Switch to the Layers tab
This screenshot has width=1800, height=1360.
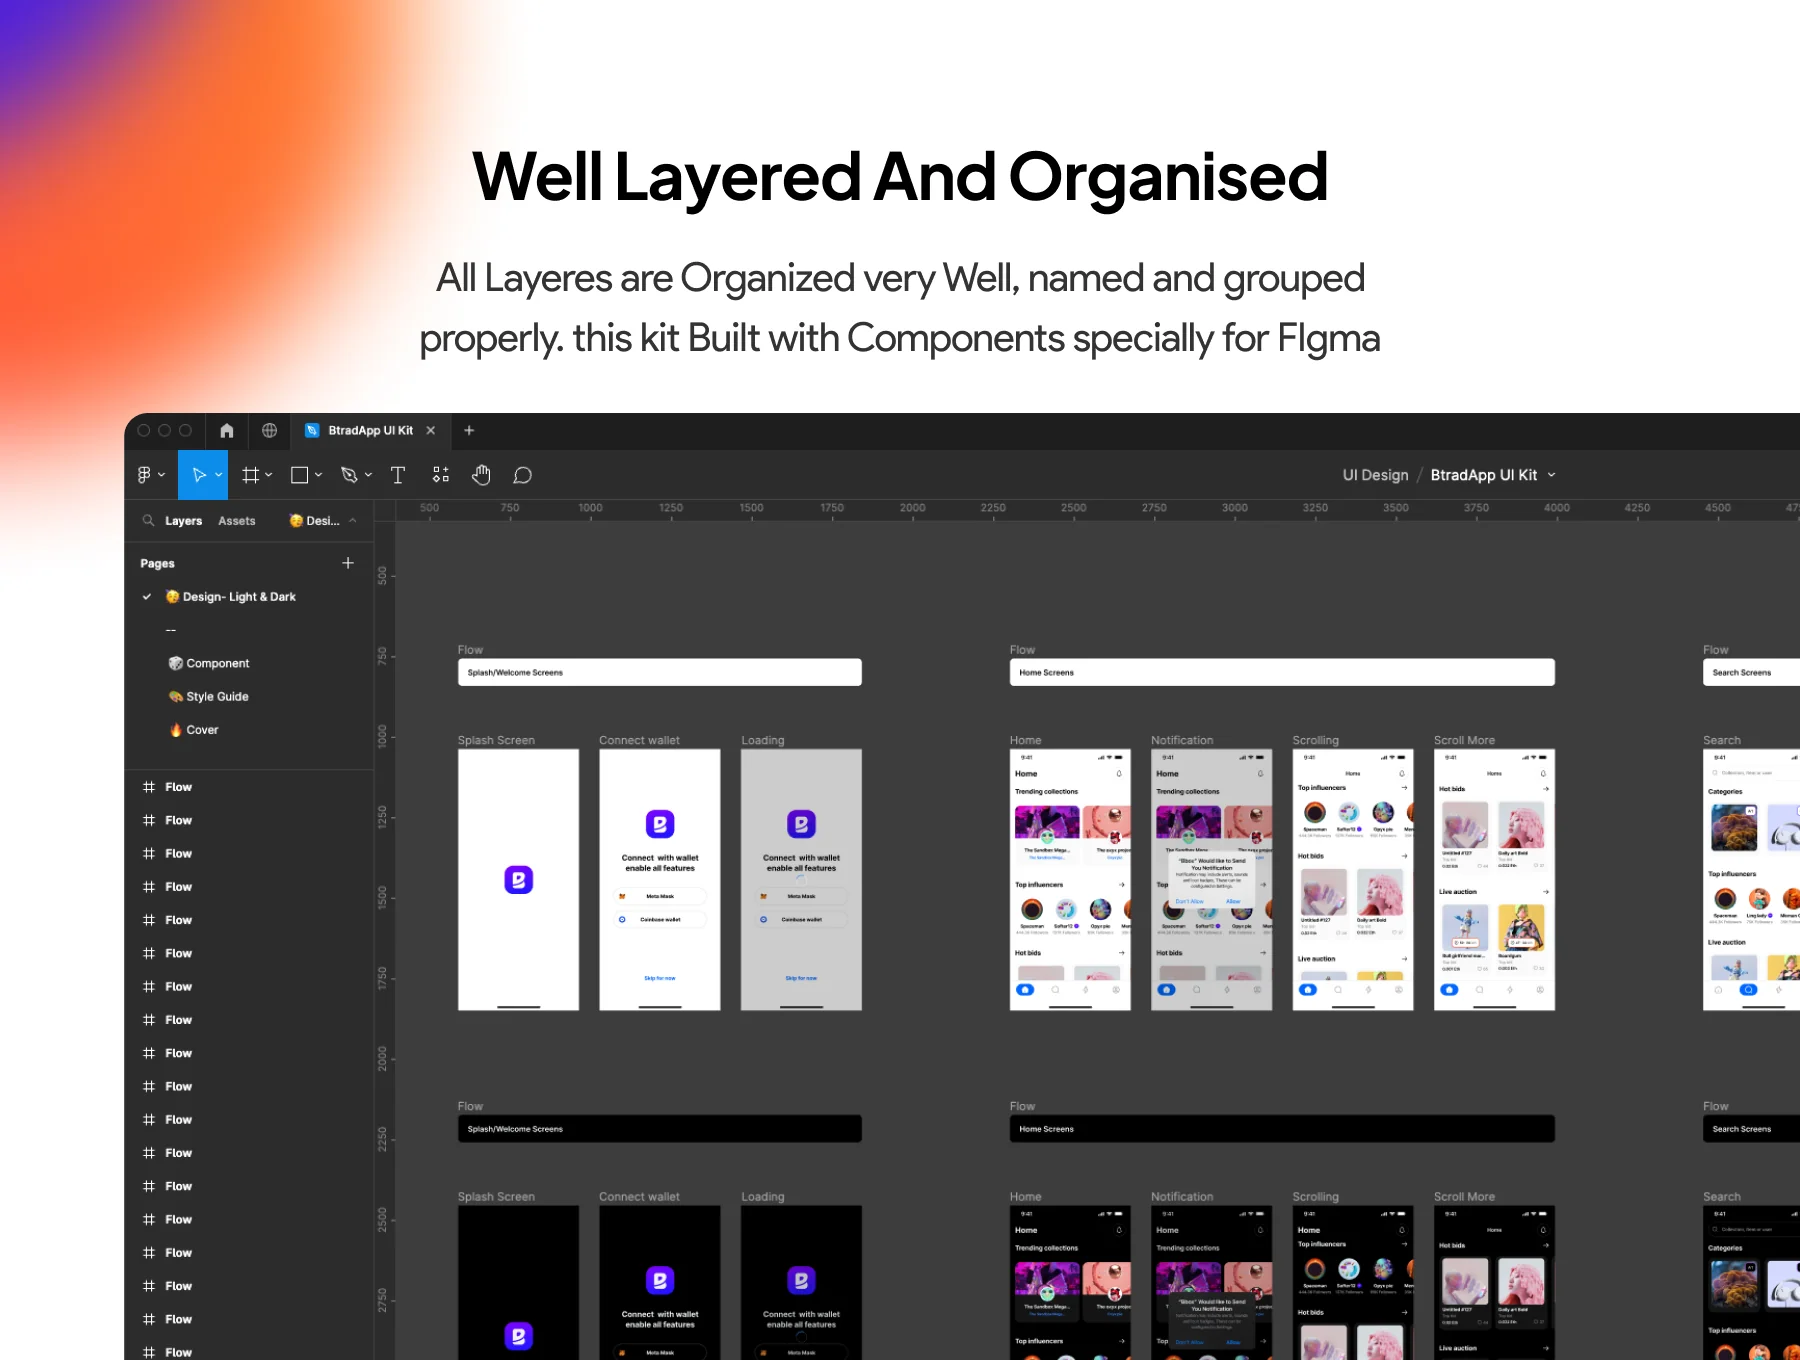[184, 521]
